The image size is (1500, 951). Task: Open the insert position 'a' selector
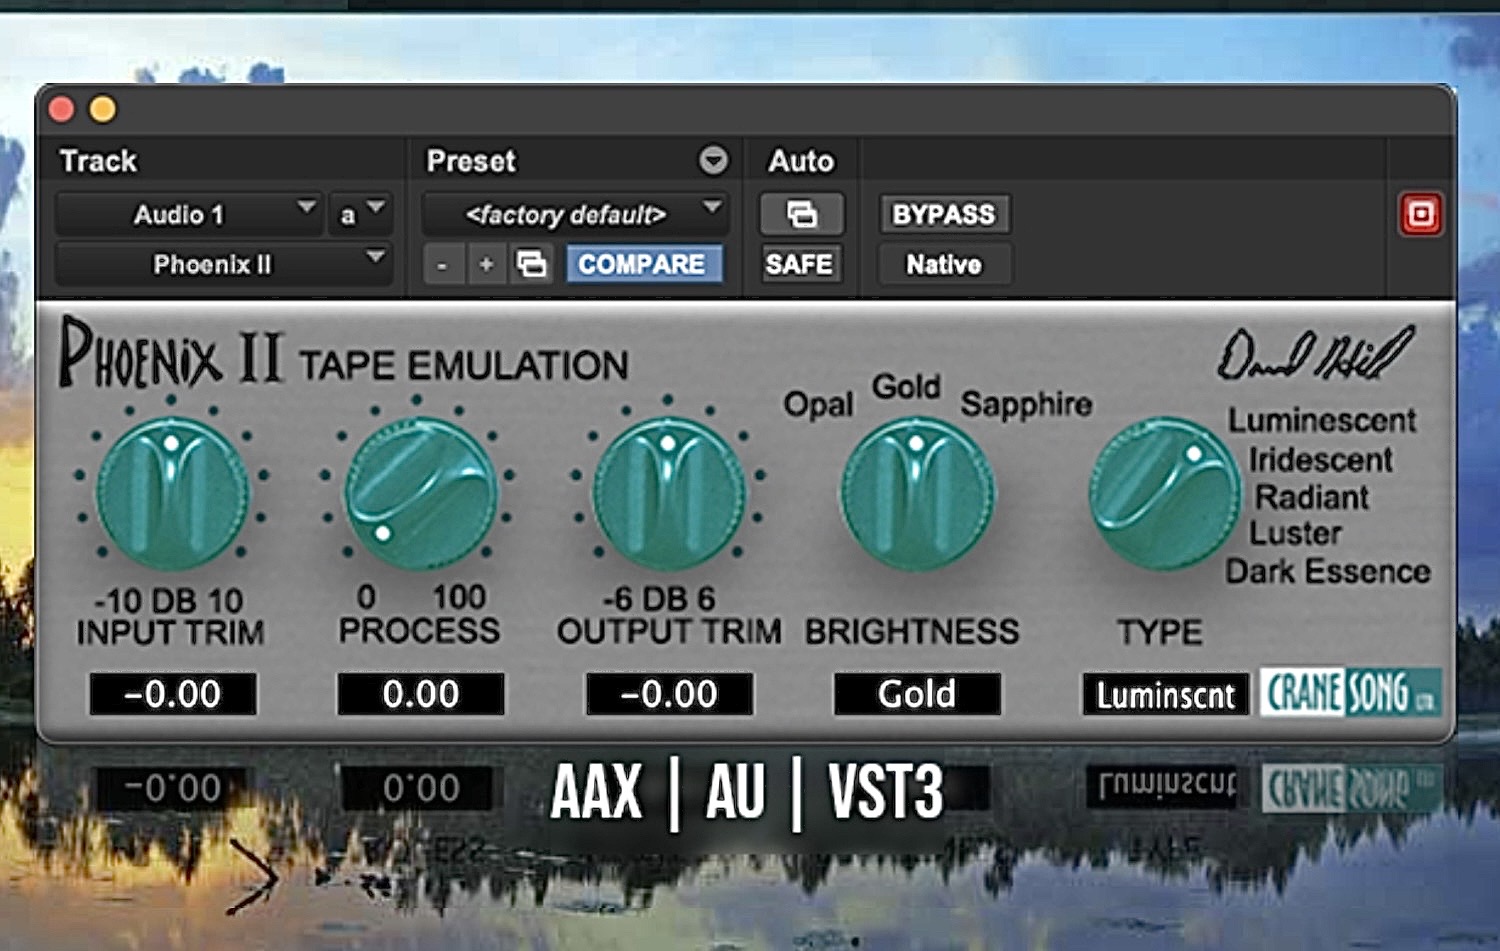(x=360, y=213)
